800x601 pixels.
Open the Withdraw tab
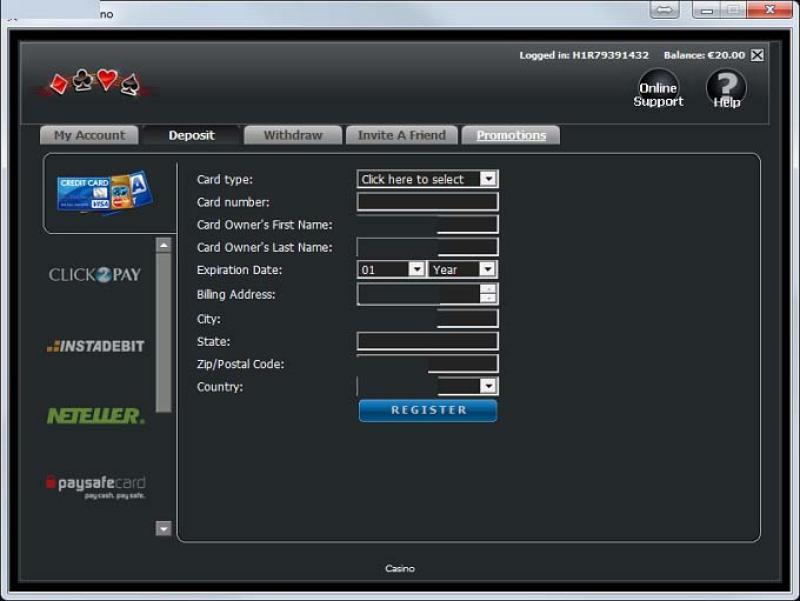[x=293, y=135]
